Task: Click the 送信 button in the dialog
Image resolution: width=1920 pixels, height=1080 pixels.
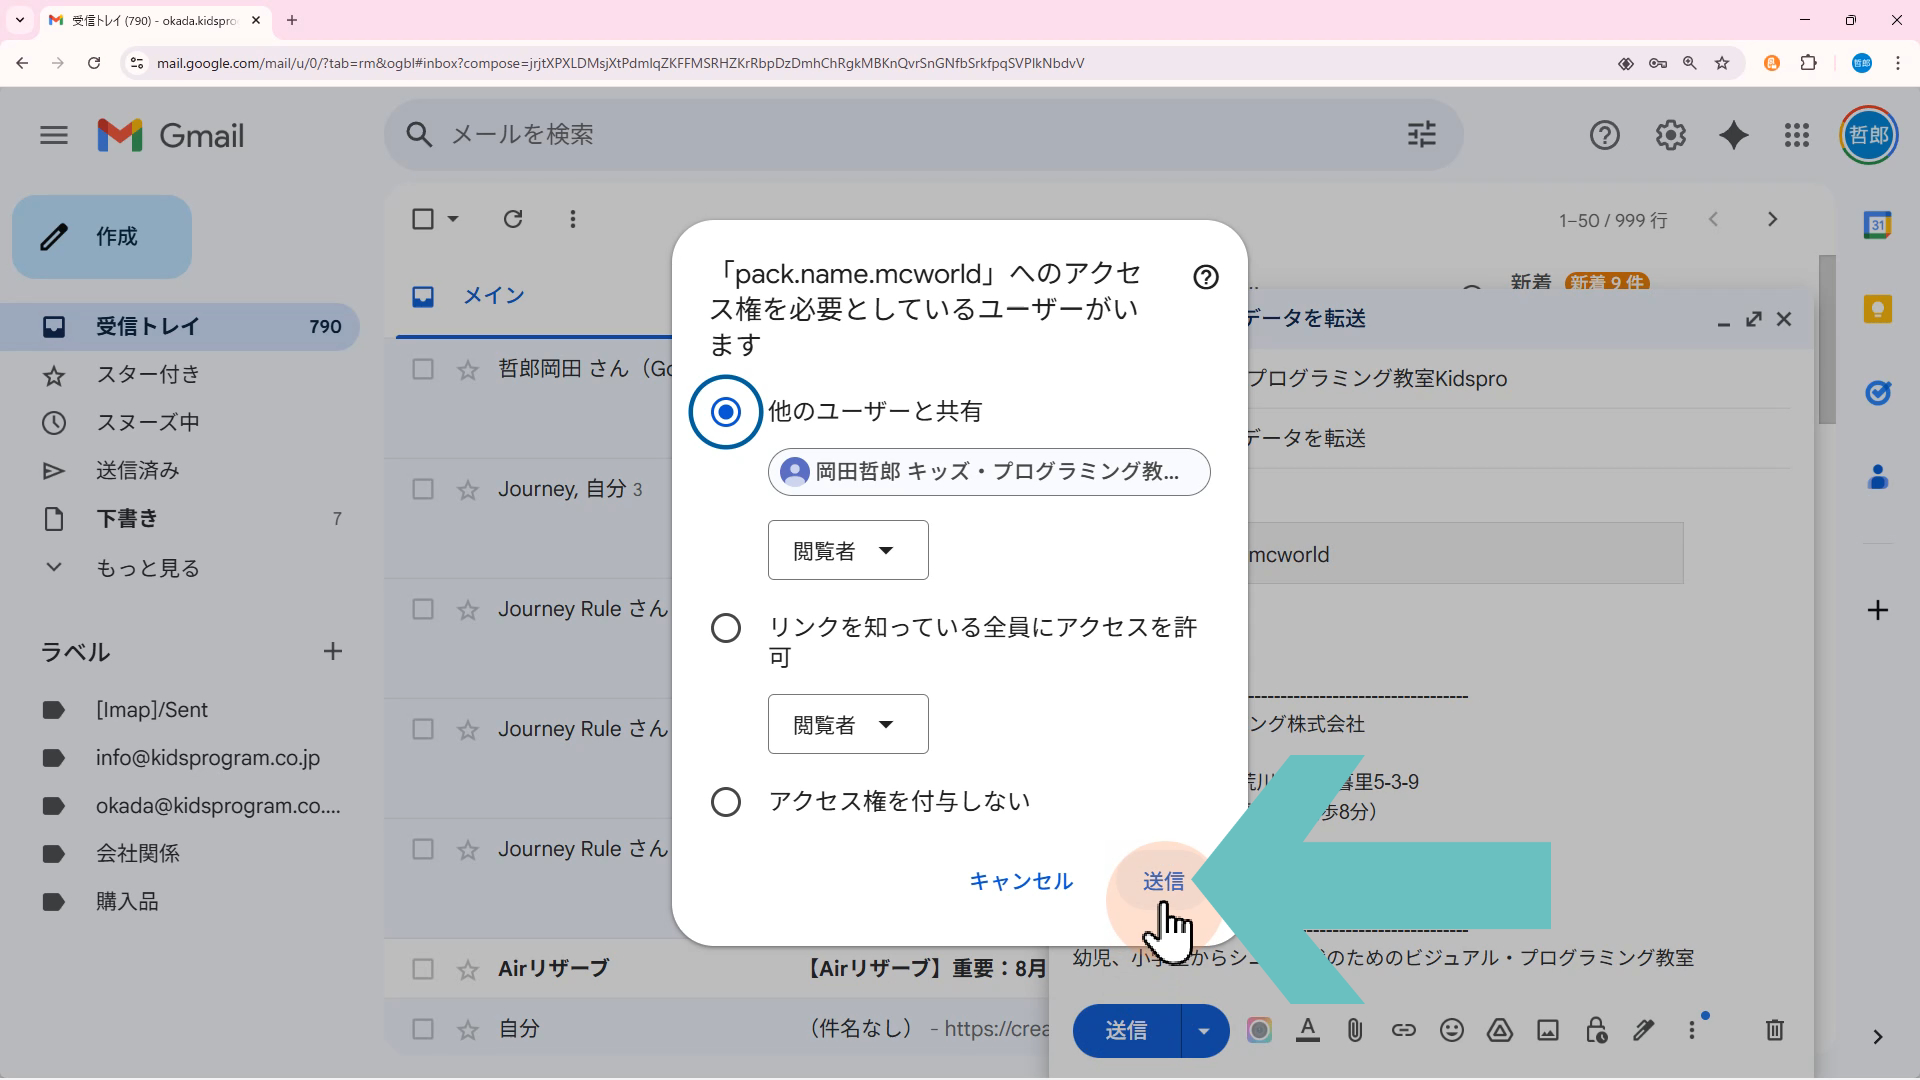Action: [x=1163, y=881]
